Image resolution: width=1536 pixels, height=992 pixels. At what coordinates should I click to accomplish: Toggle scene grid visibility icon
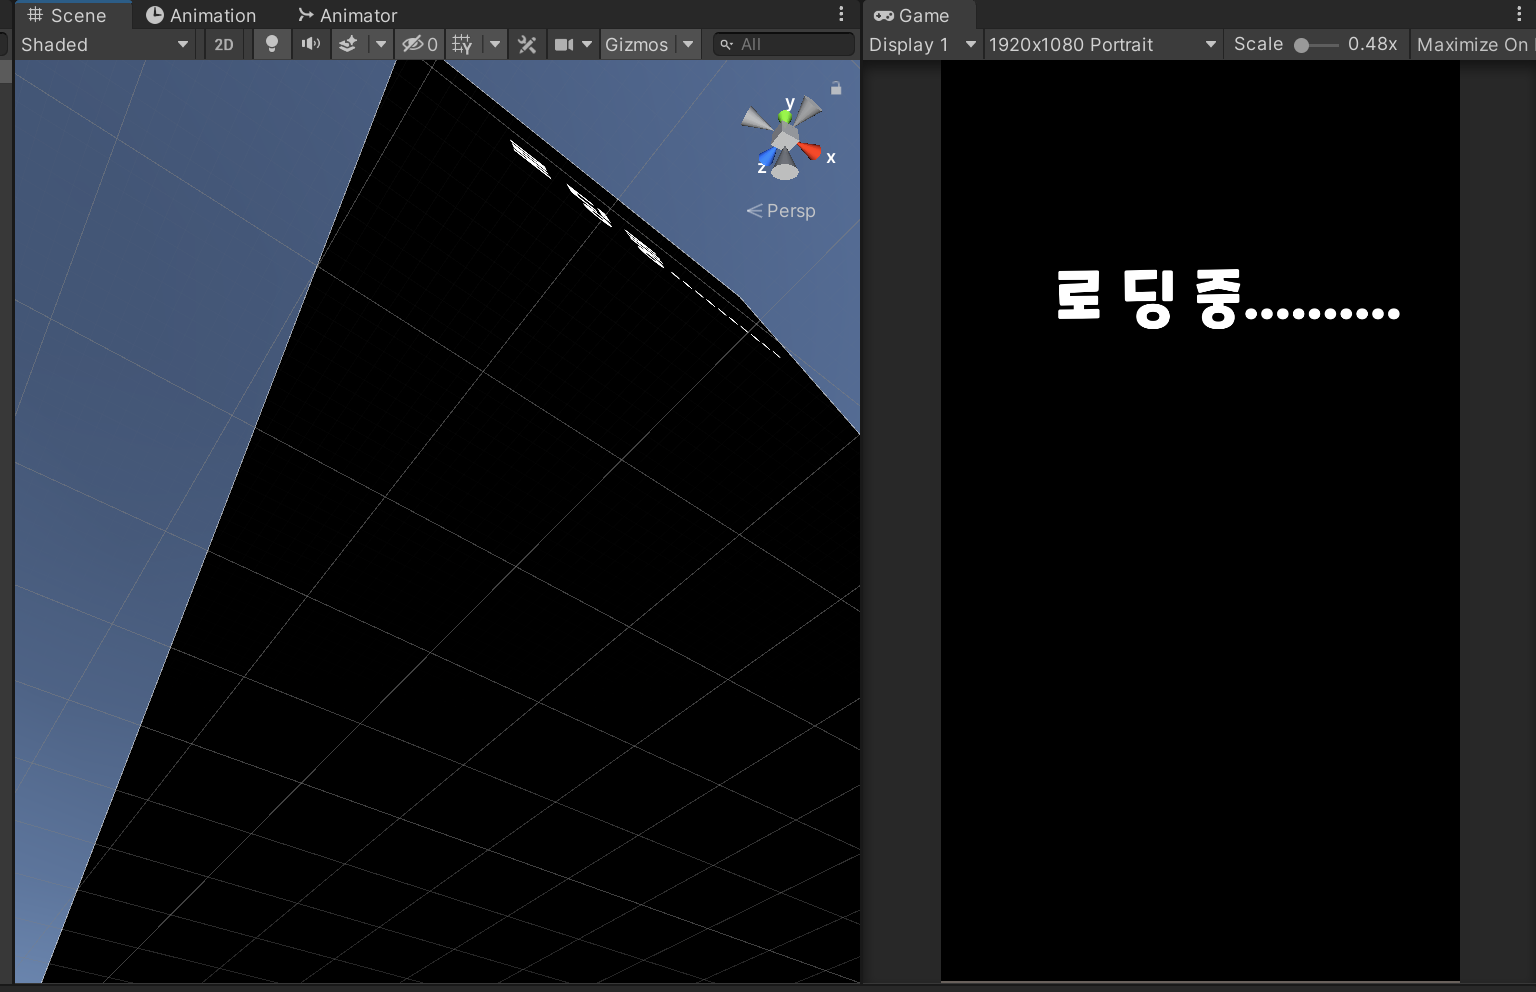pyautogui.click(x=462, y=44)
